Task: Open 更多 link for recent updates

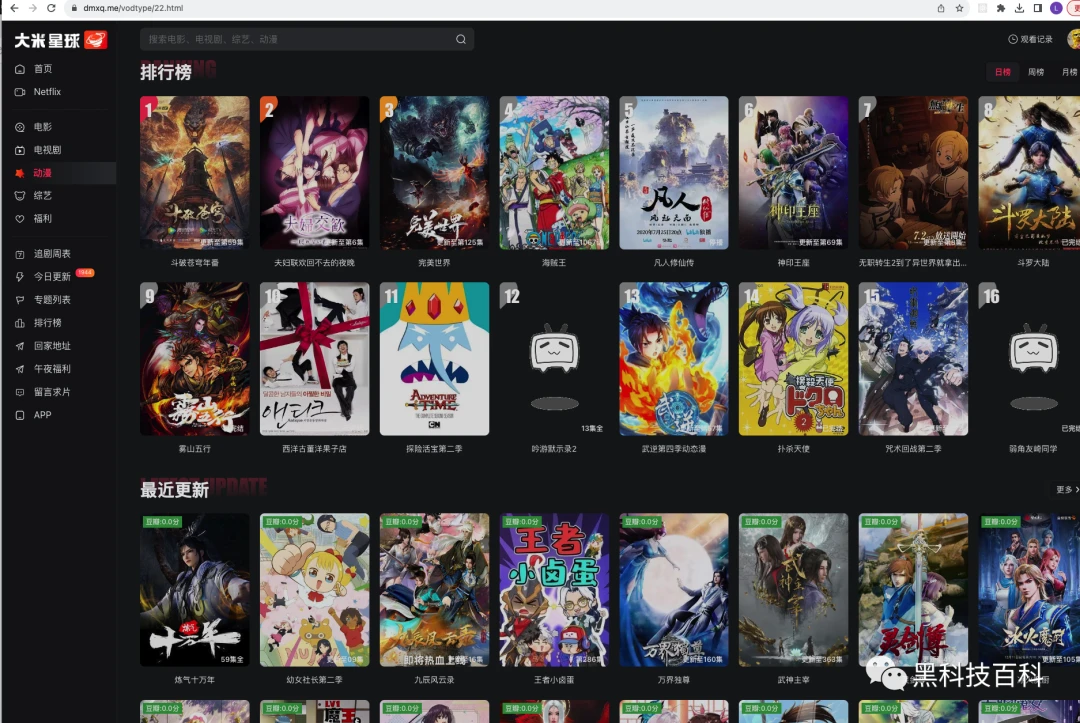Action: (x=1067, y=489)
